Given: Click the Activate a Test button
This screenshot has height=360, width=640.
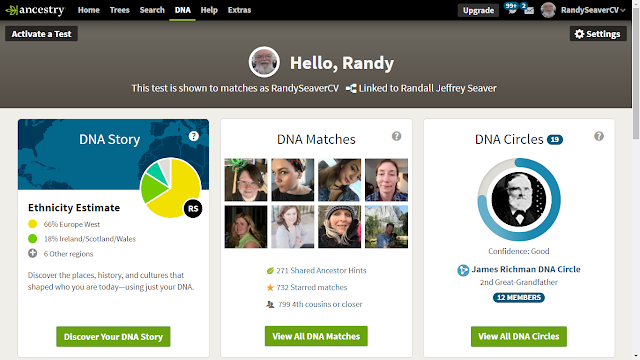Looking at the screenshot, I should tap(41, 34).
